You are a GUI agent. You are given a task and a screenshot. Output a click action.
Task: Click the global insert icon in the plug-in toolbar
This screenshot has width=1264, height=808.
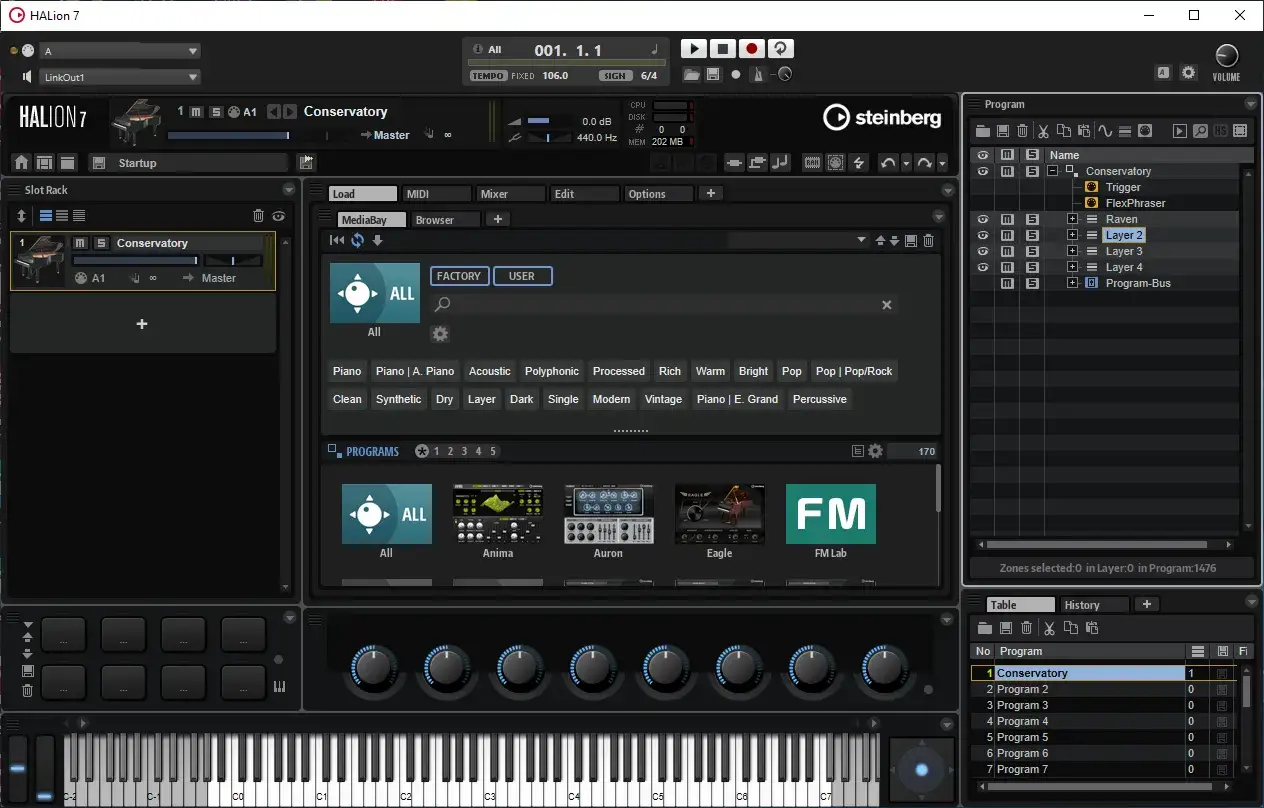(735, 163)
